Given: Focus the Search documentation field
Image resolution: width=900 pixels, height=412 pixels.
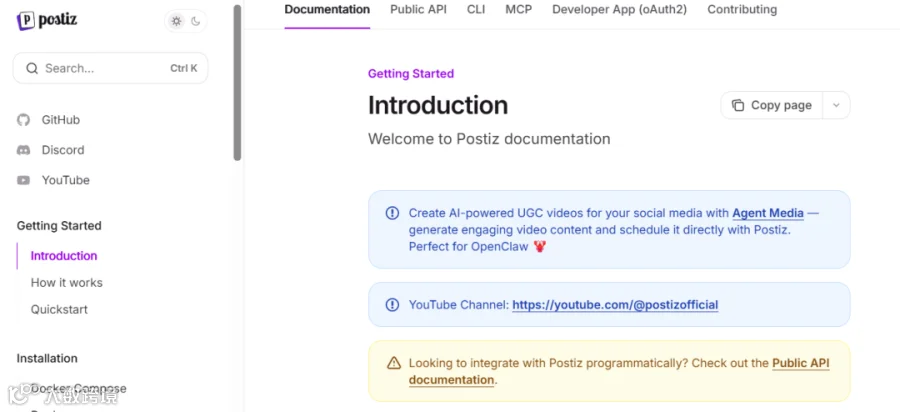Looking at the screenshot, I should click(110, 68).
